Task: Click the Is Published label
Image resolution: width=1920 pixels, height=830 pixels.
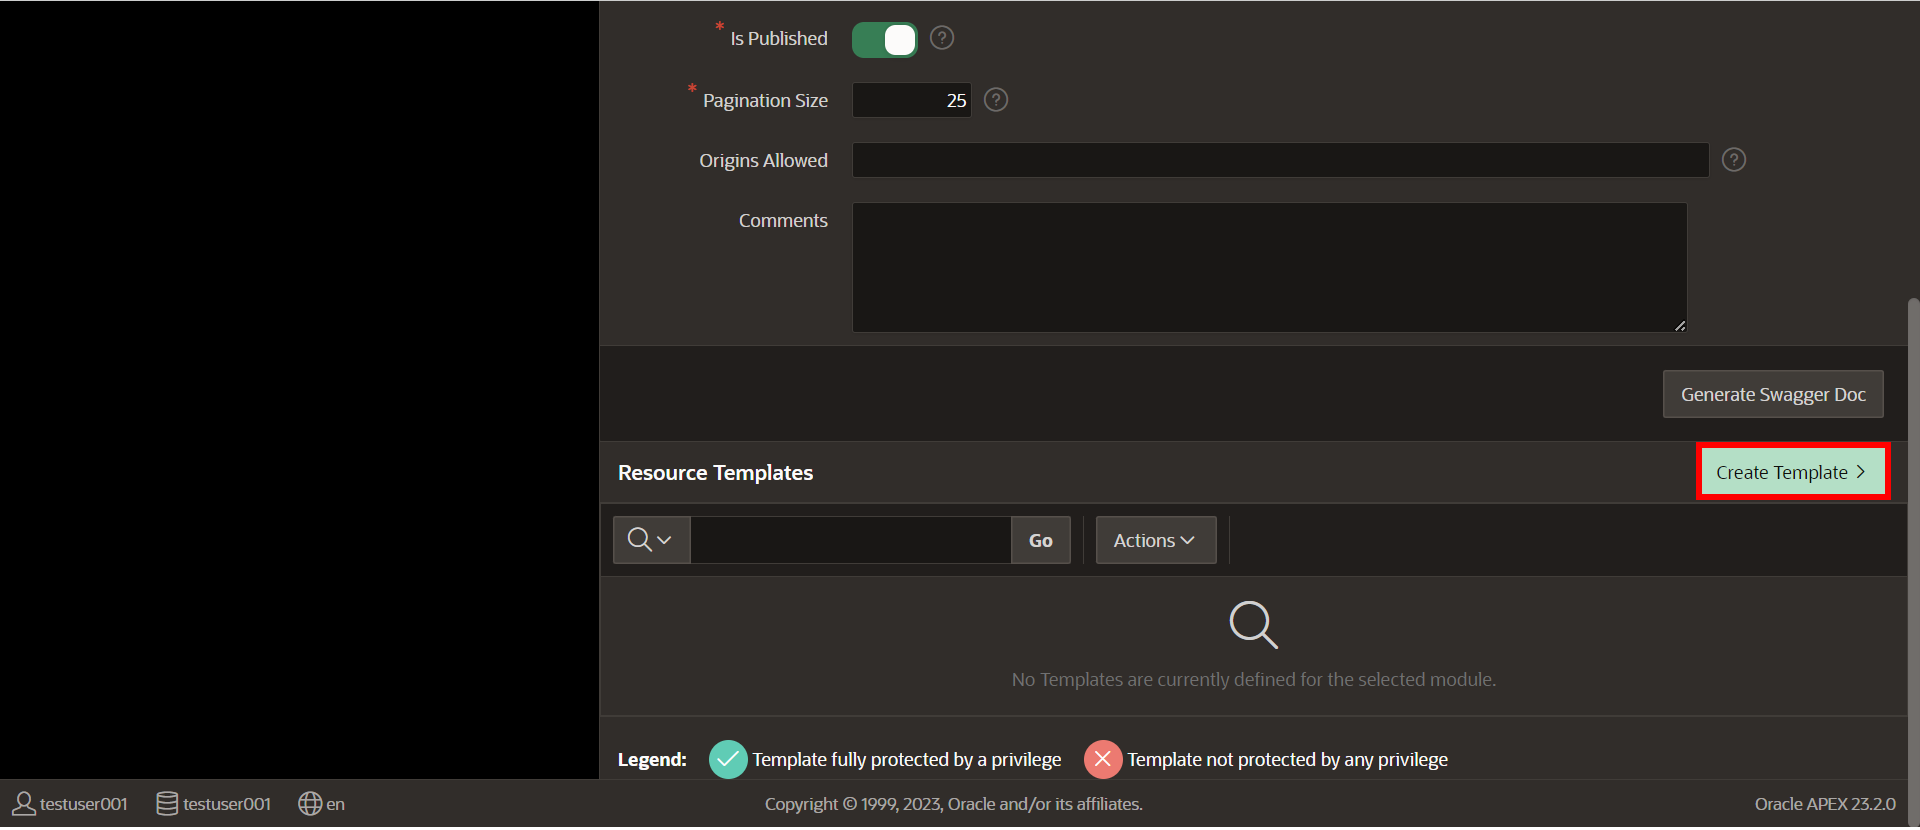Action: click(x=779, y=39)
